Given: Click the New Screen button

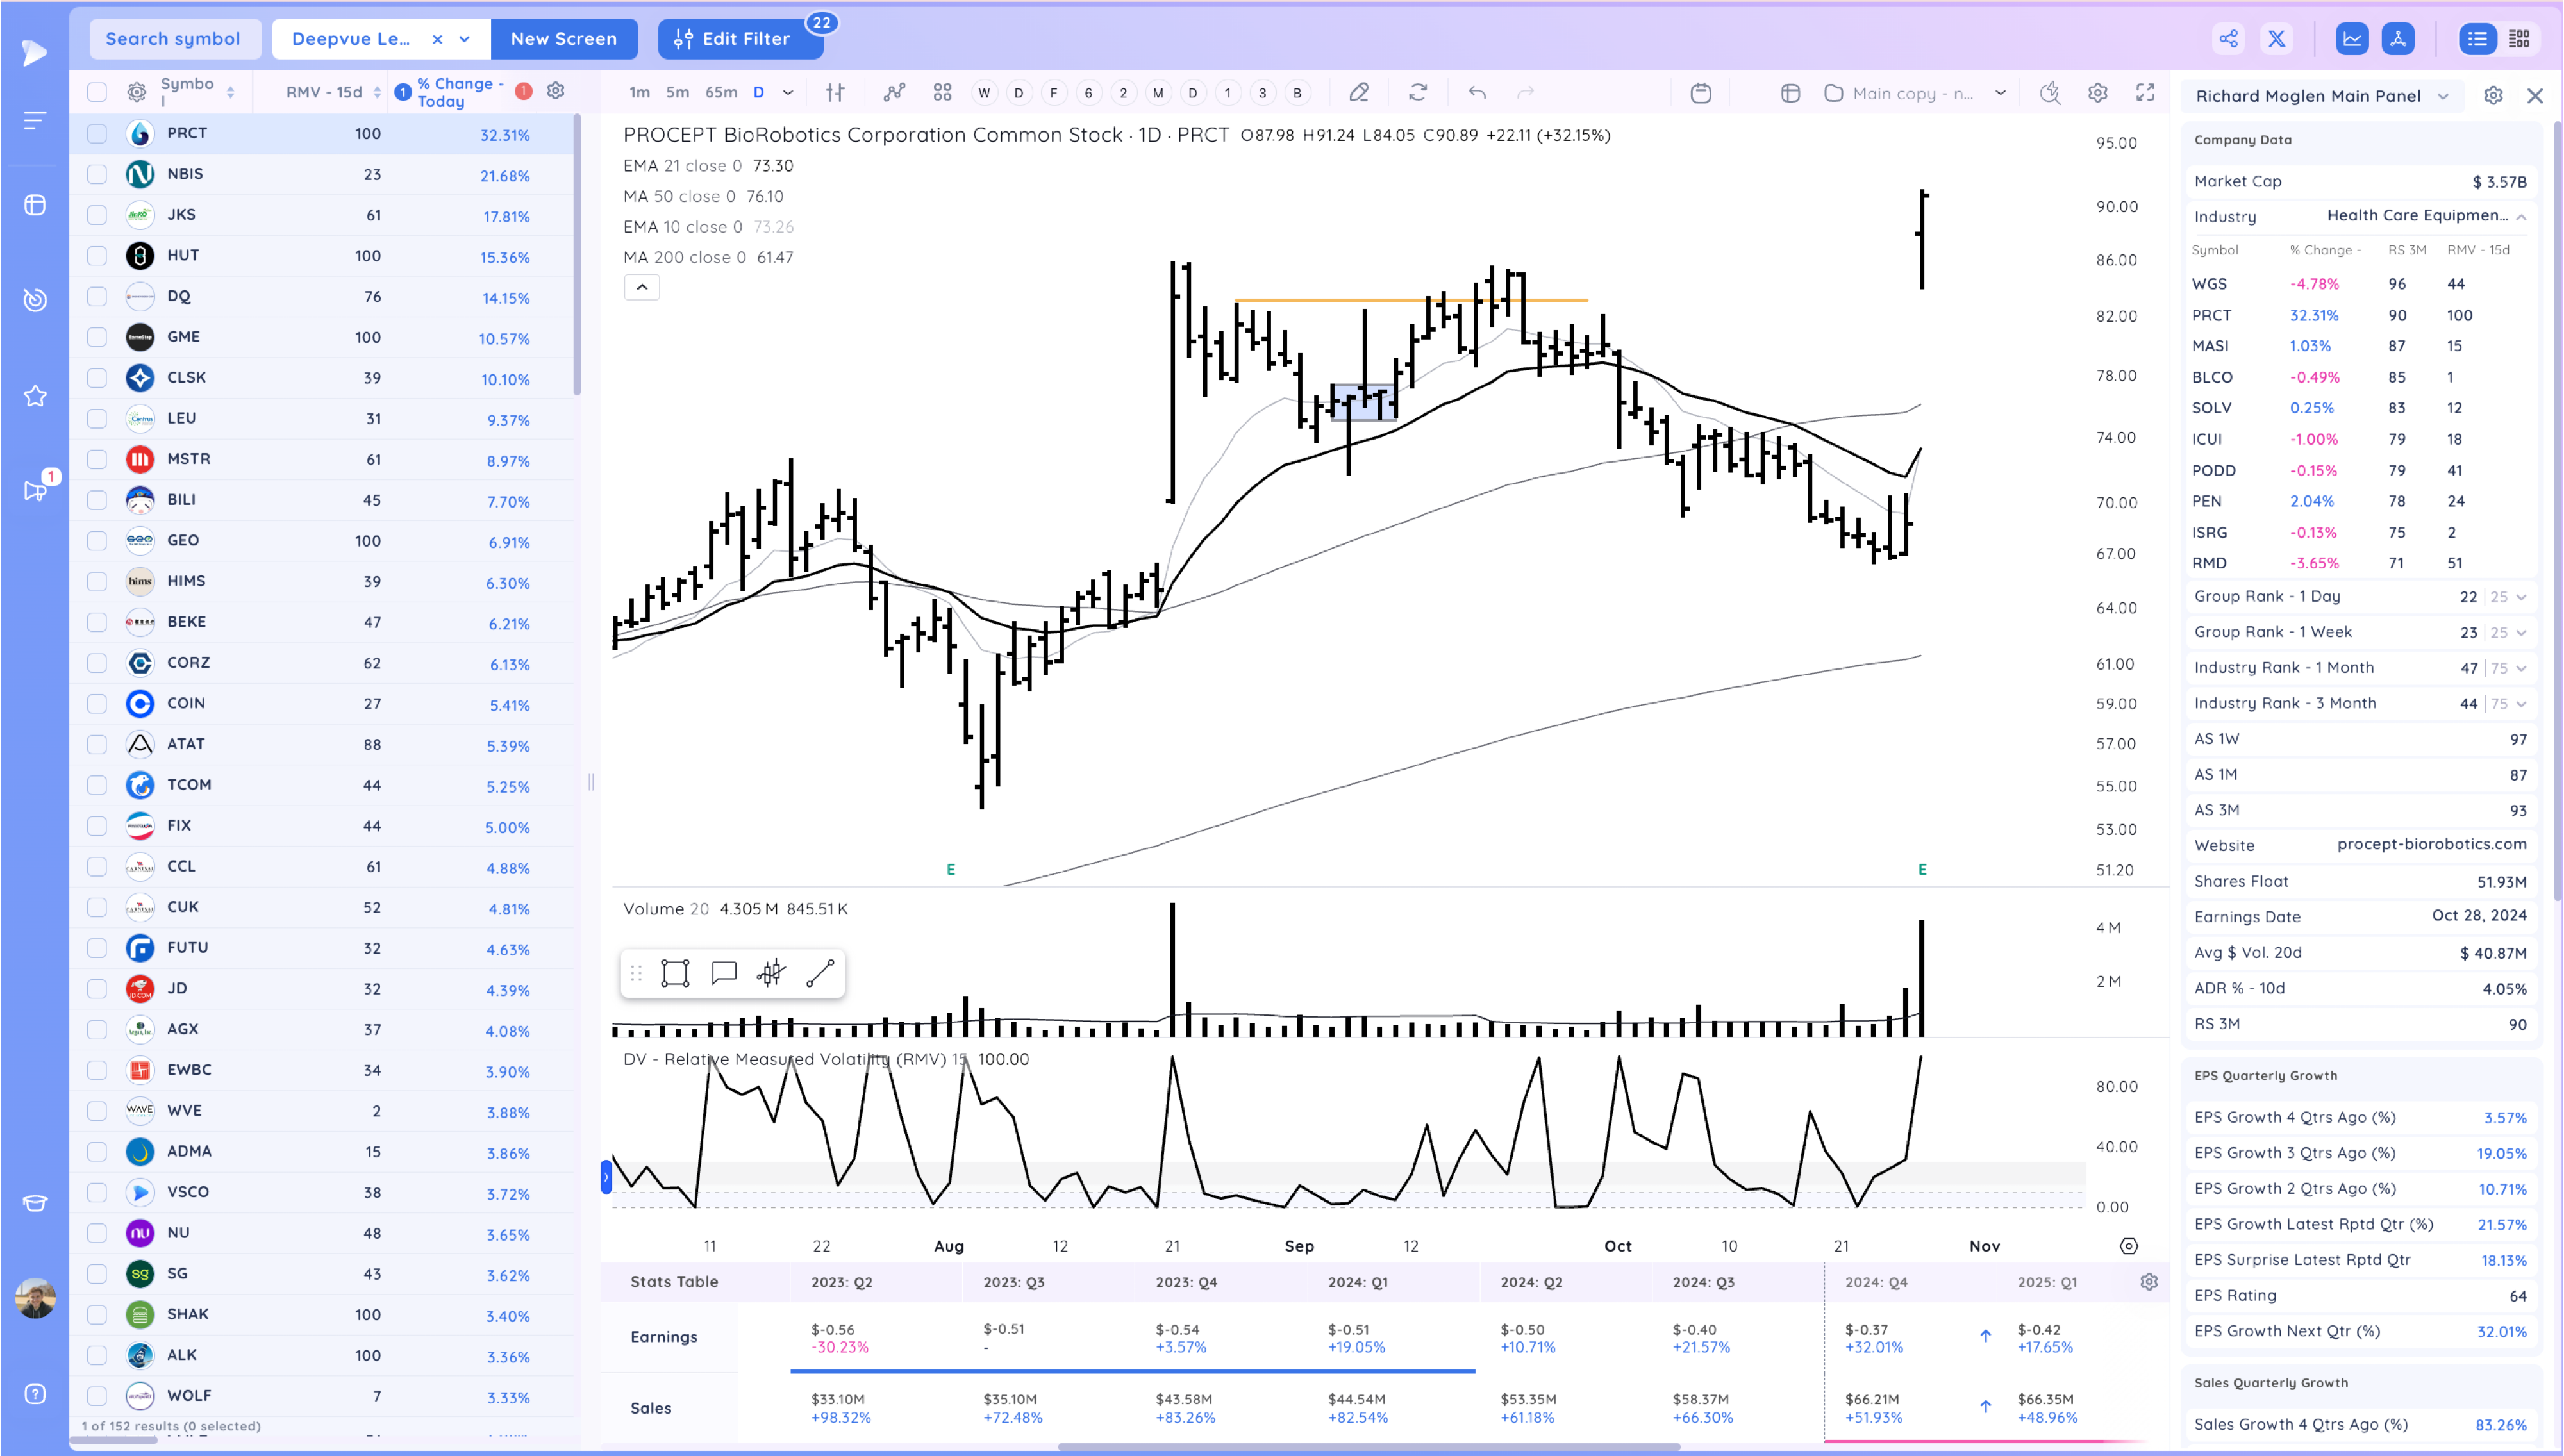Looking at the screenshot, I should pos(564,39).
